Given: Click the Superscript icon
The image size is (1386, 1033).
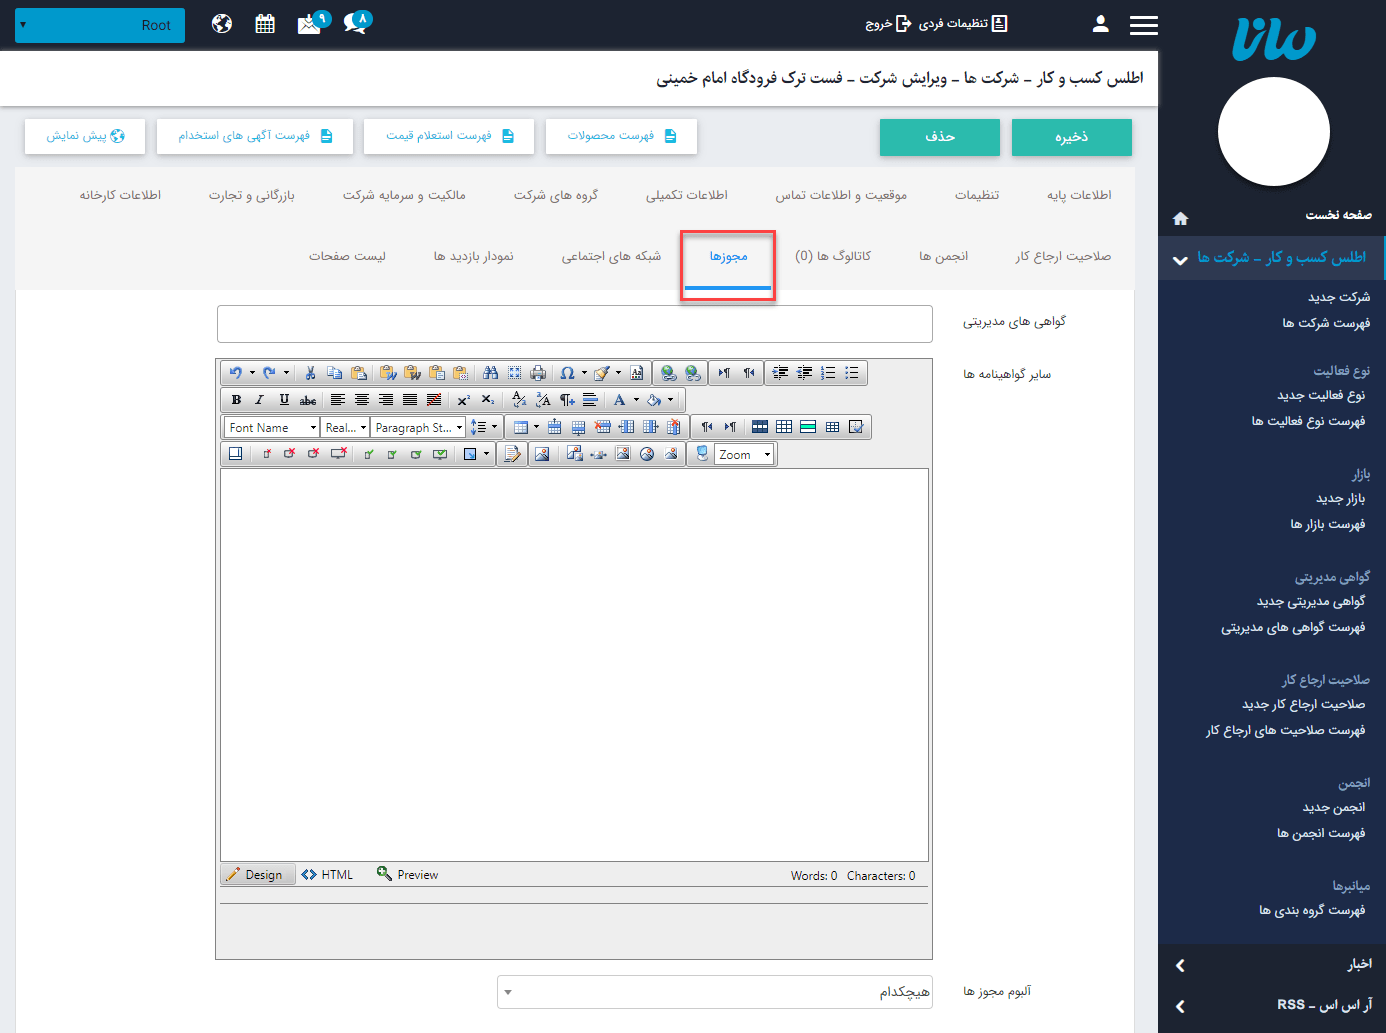Looking at the screenshot, I should click(463, 400).
